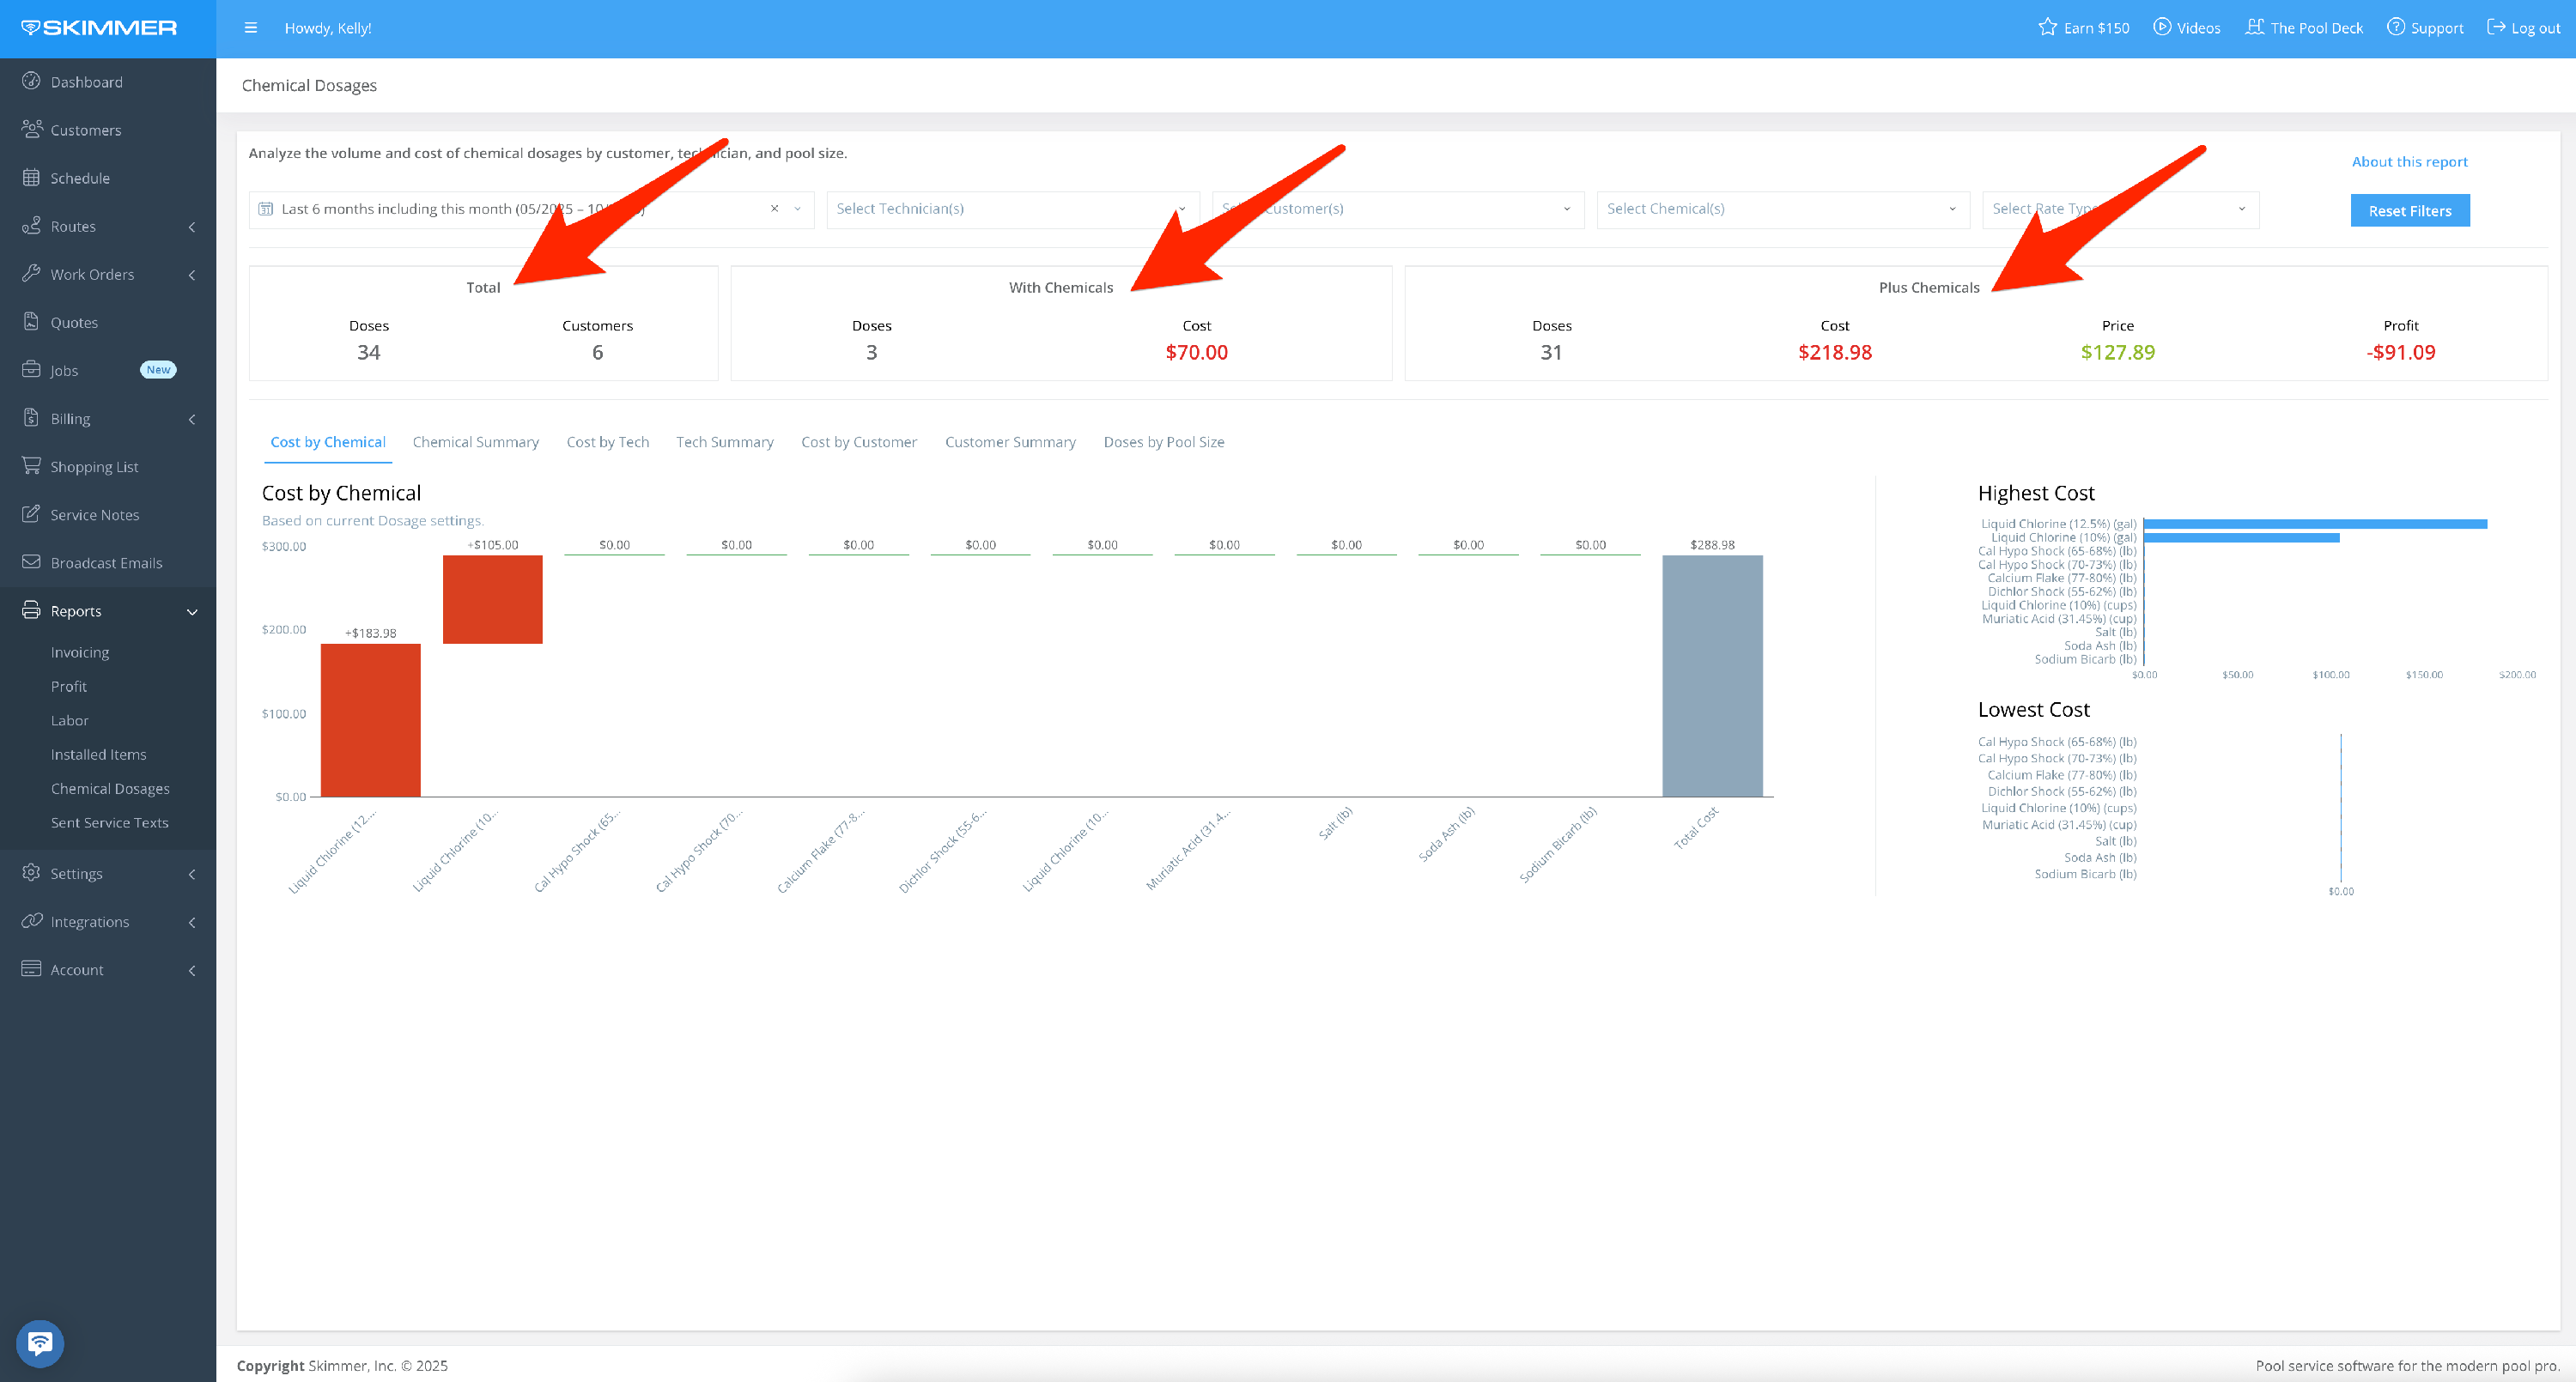2576x1382 pixels.
Task: Open the Select Chemical(s) dropdown
Action: 1782,209
